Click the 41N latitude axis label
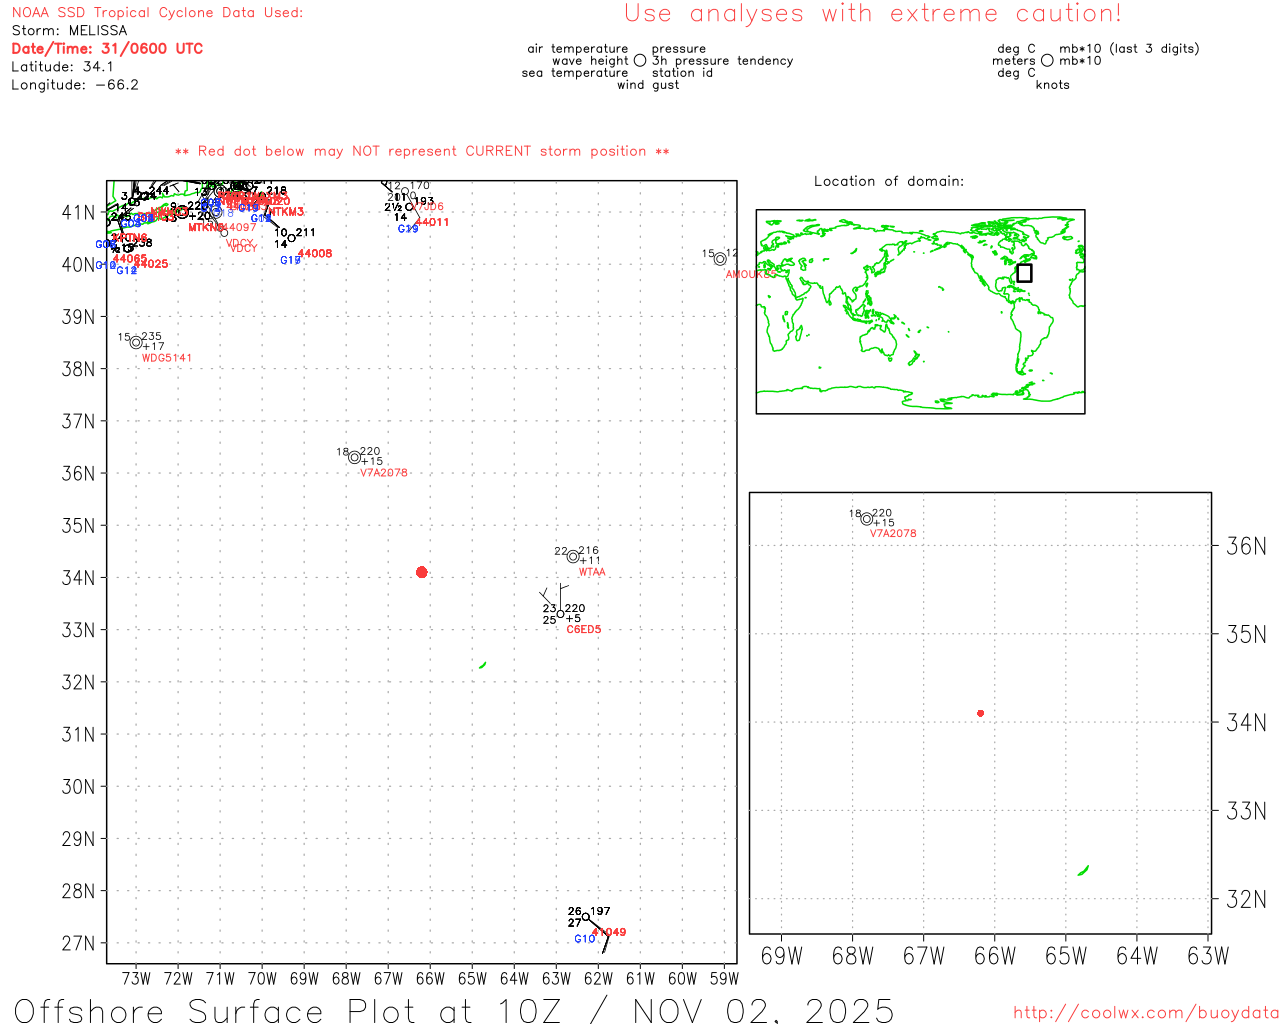 [x=79, y=213]
